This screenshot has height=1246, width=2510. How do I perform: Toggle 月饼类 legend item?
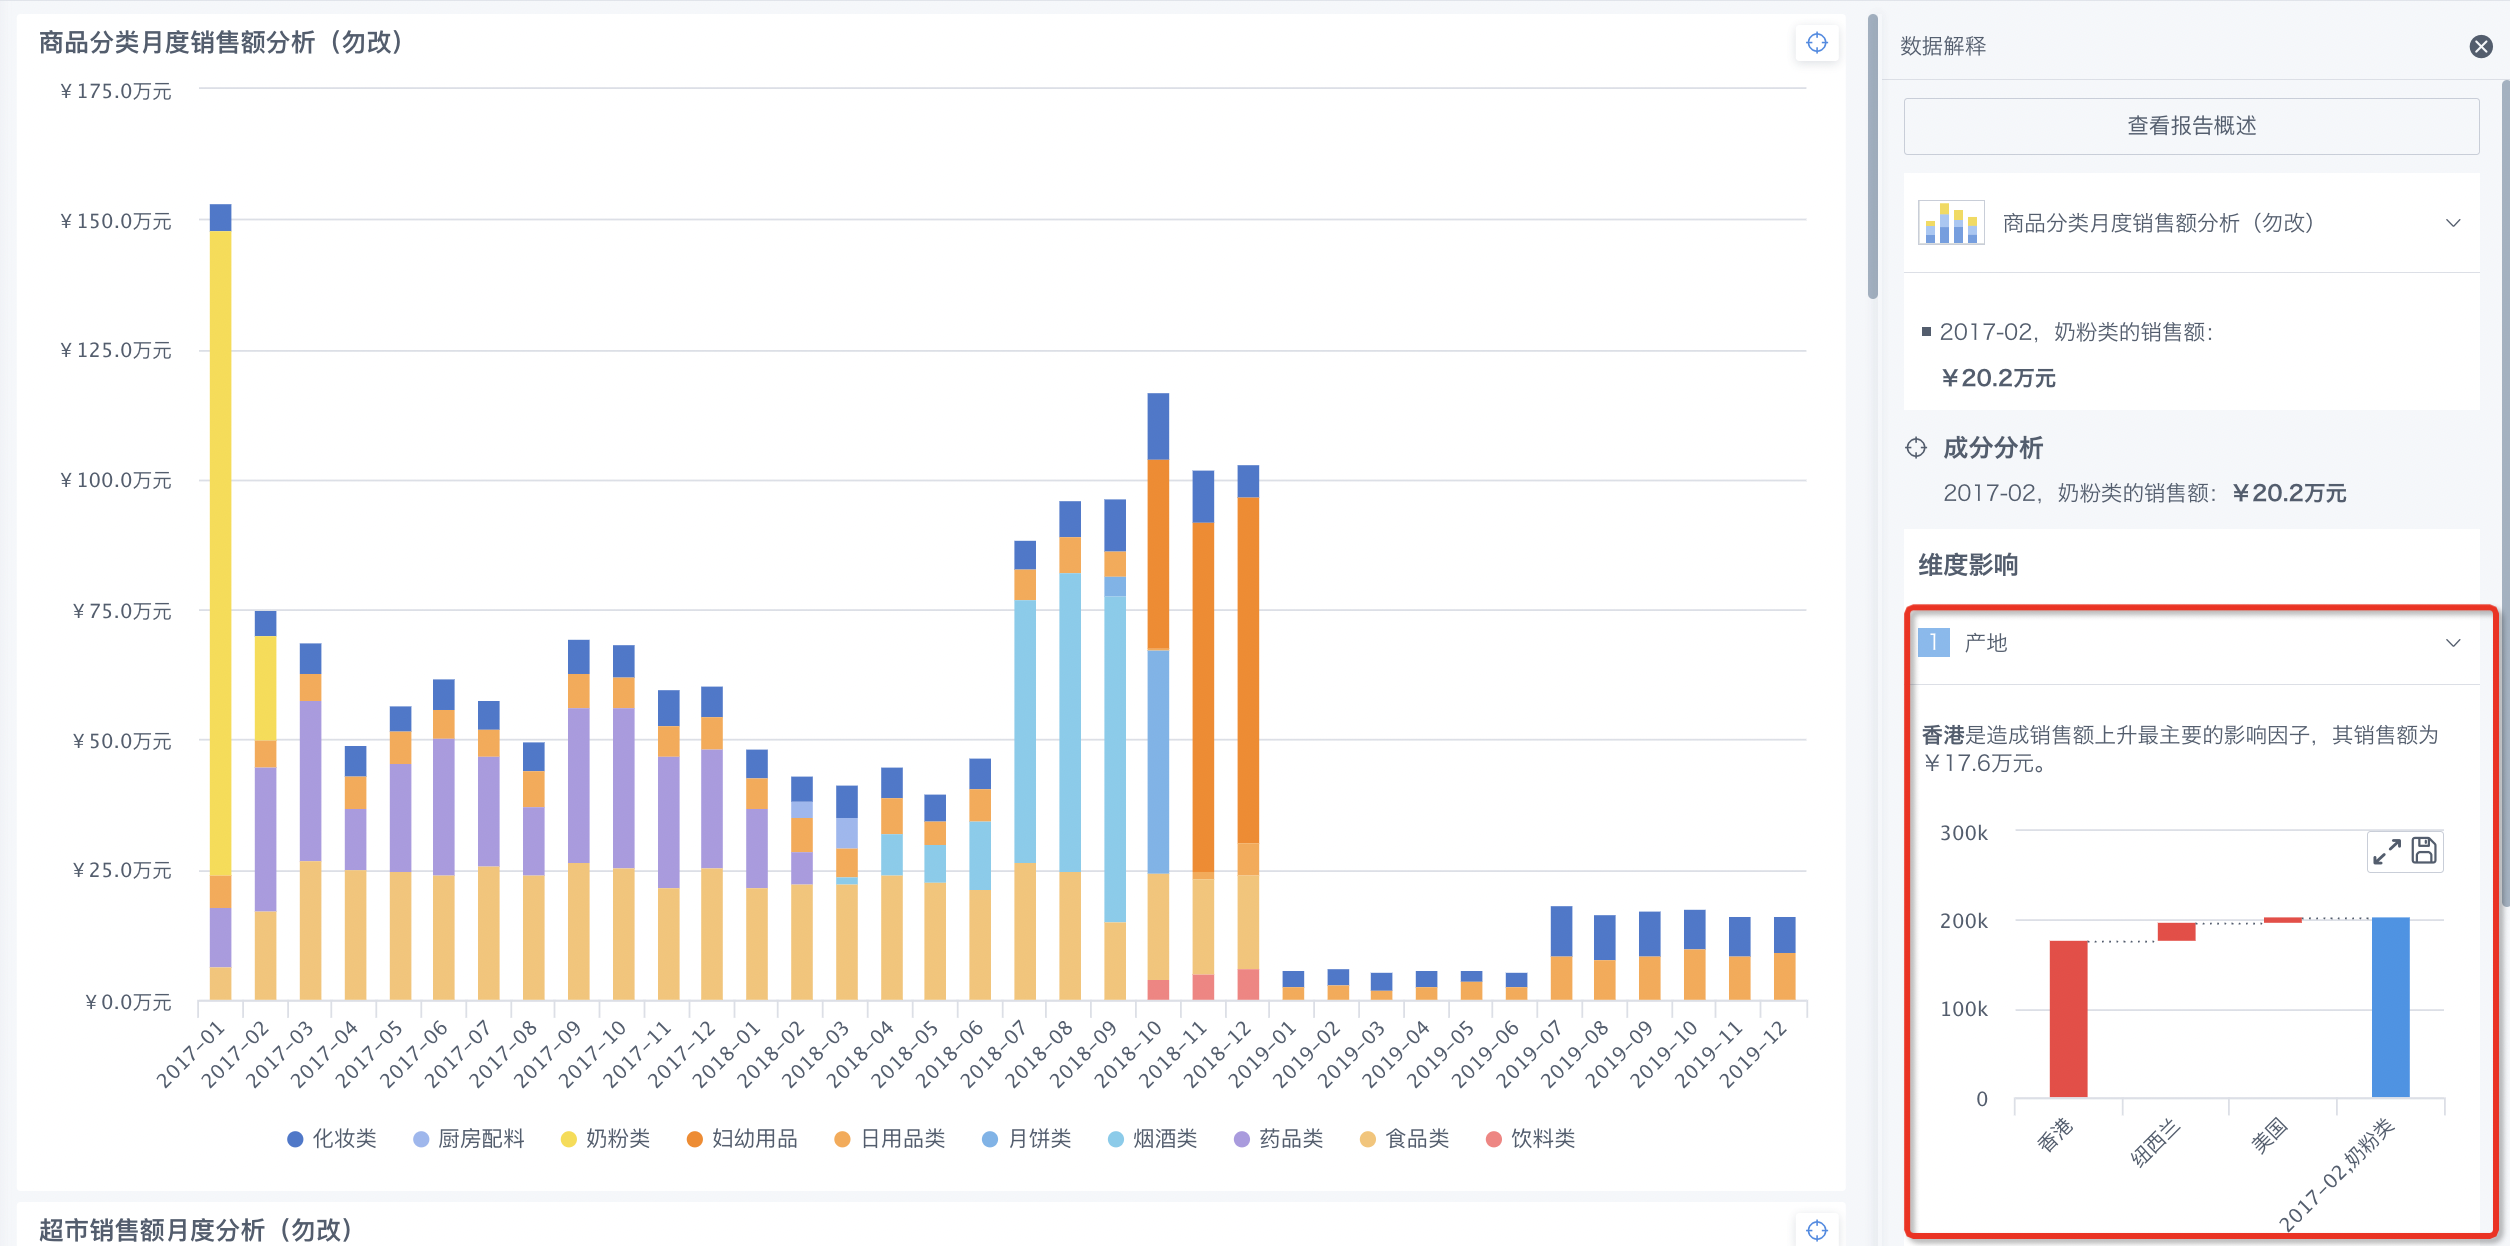click(1026, 1138)
